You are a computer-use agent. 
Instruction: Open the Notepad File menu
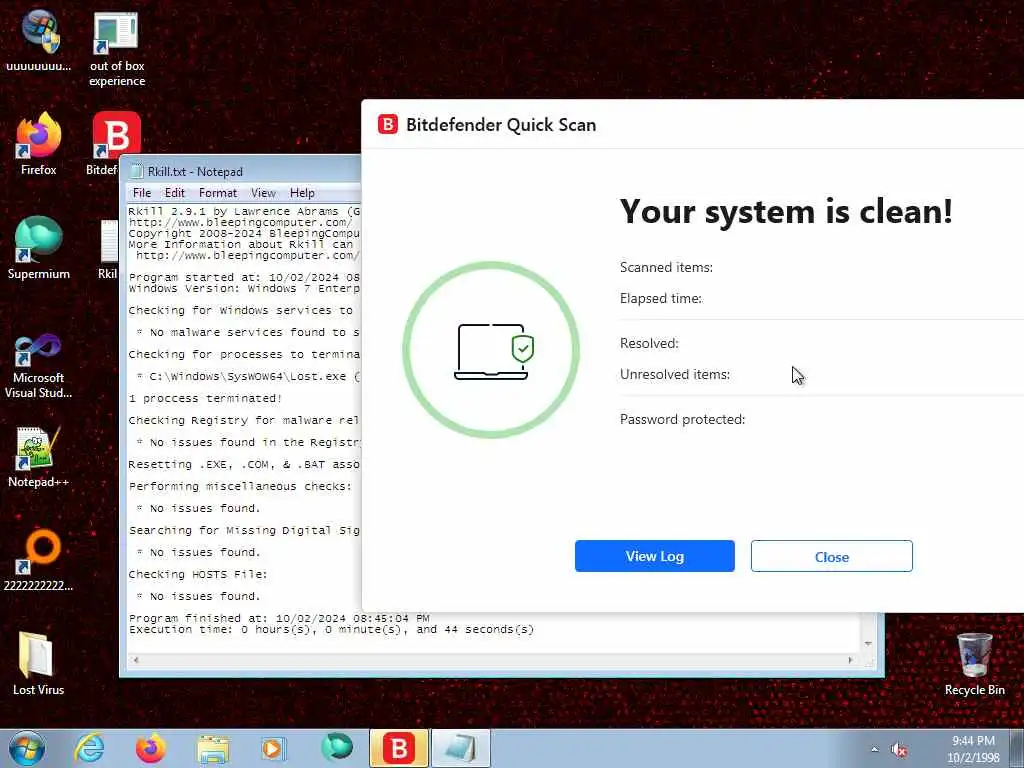142,193
